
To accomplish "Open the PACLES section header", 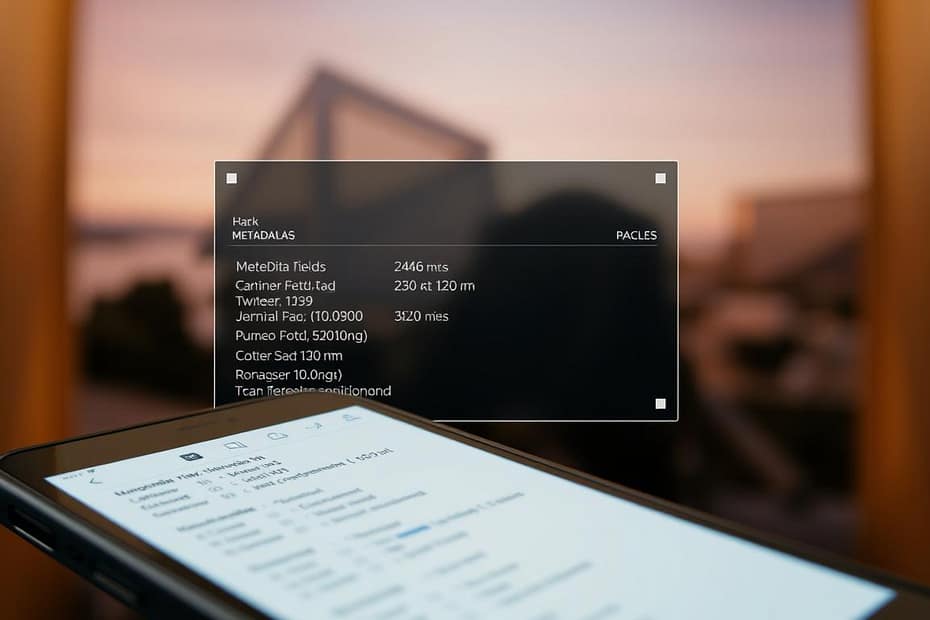I will (637, 235).
